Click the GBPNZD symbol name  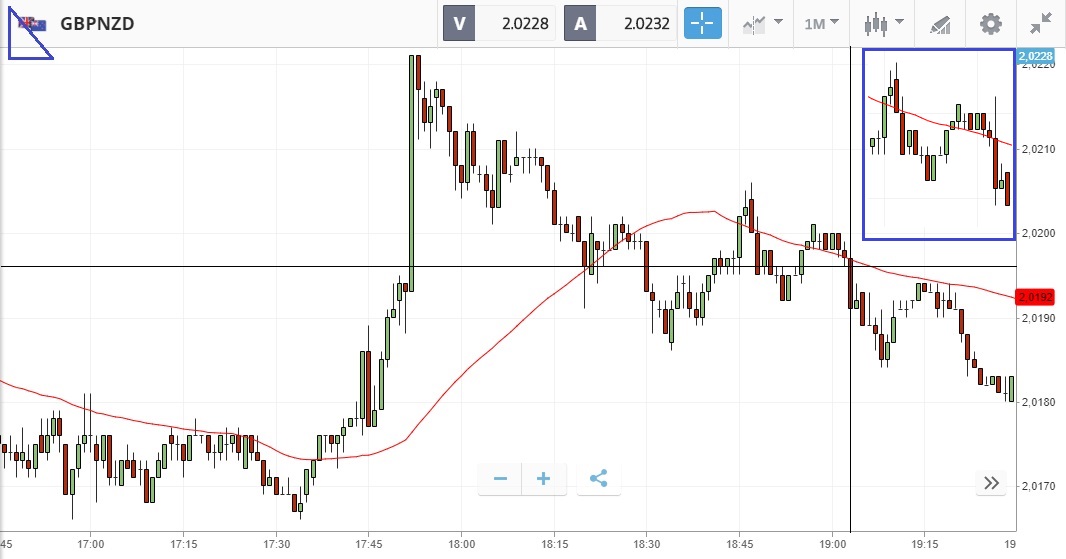point(96,23)
